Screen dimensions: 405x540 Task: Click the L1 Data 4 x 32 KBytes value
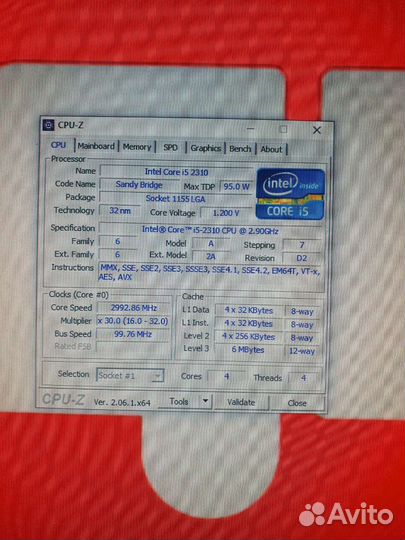pos(249,310)
